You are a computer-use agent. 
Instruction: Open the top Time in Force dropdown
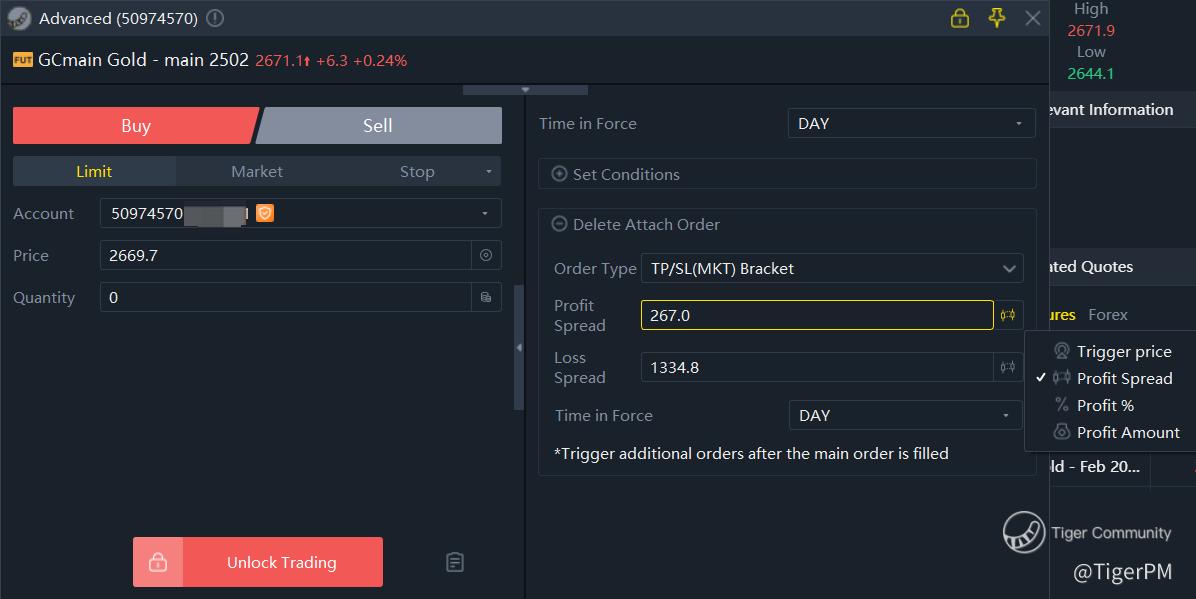[911, 124]
